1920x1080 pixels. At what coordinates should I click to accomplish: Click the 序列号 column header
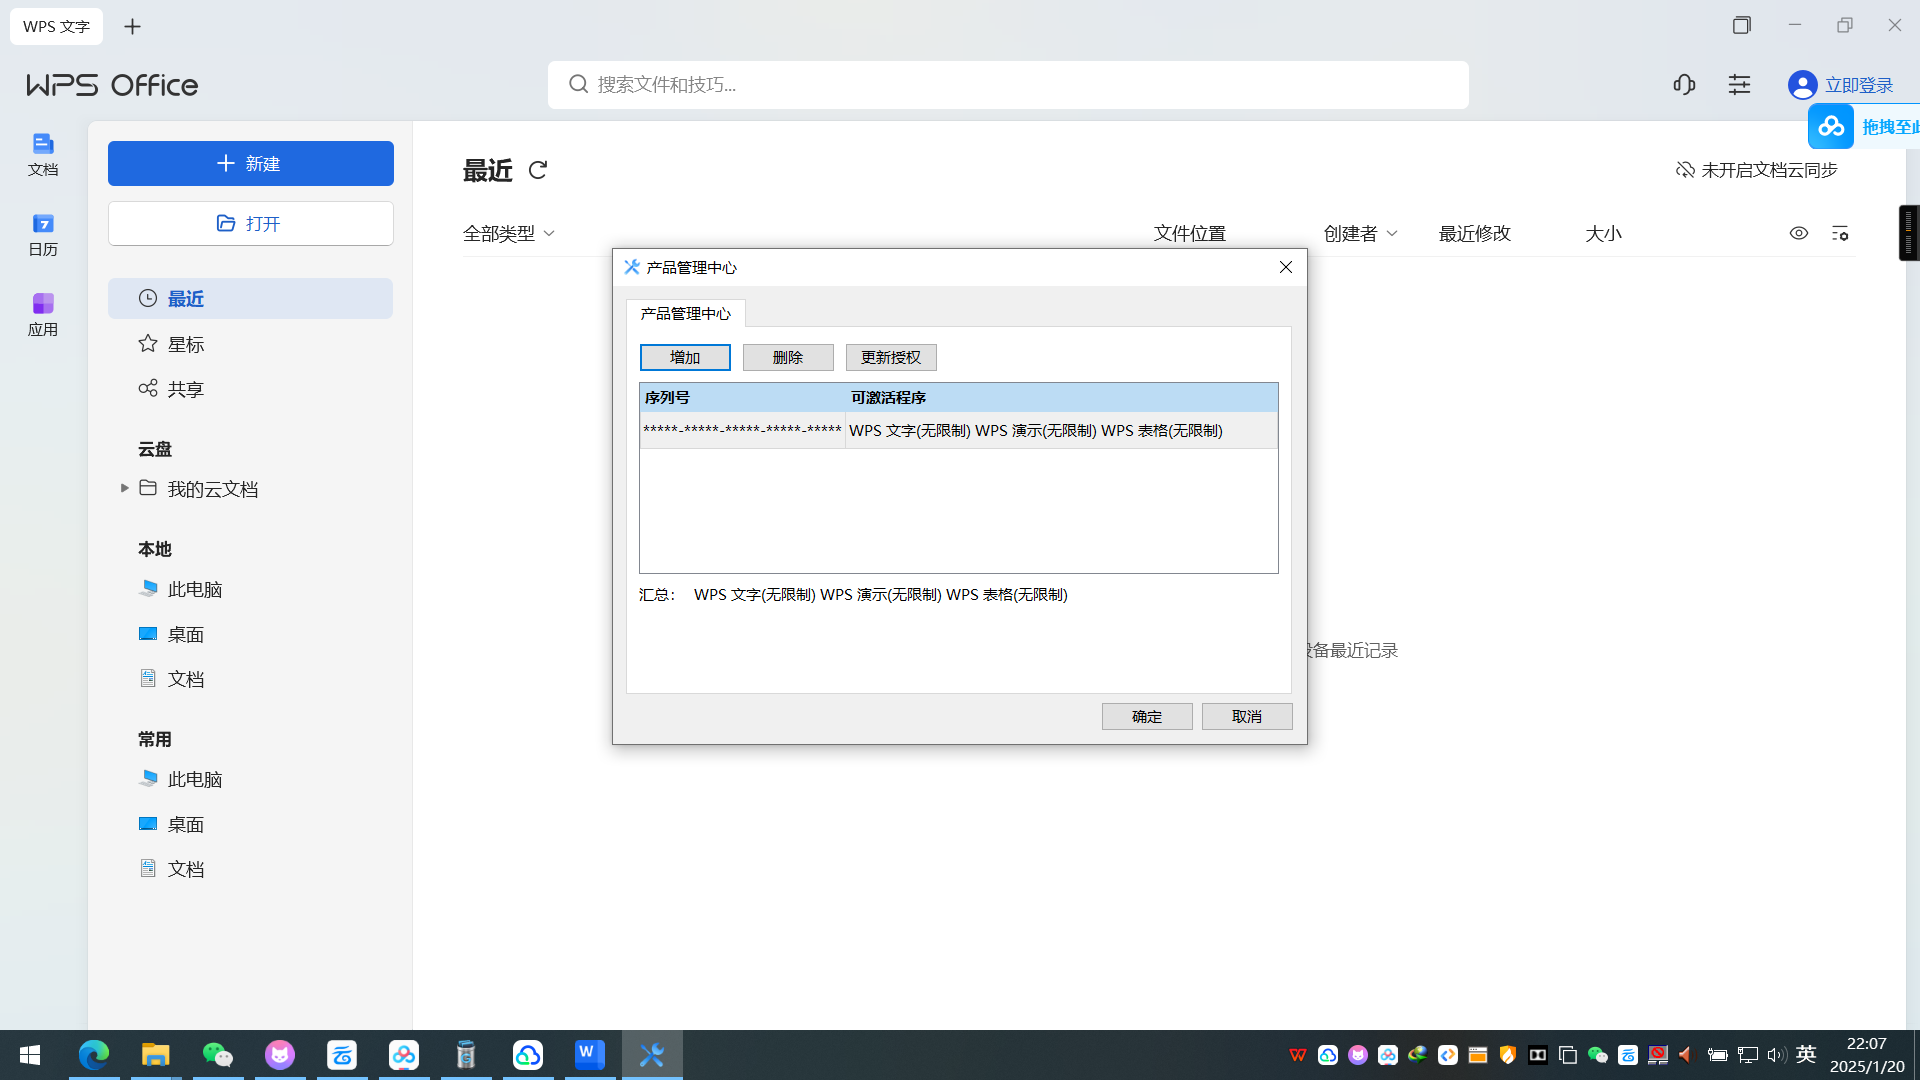click(742, 397)
